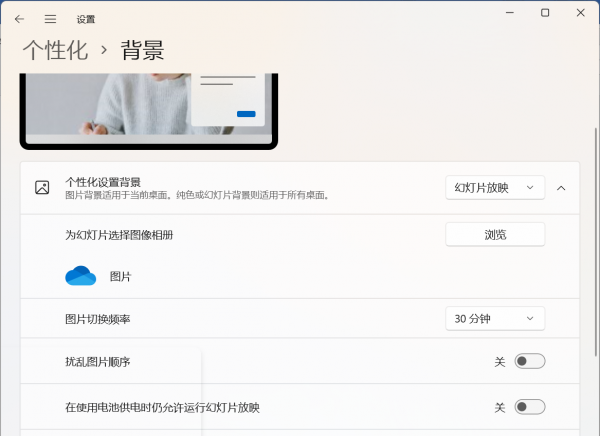Image resolution: width=600 pixels, height=436 pixels.
Task: Close the 设置 window
Action: 580,13
